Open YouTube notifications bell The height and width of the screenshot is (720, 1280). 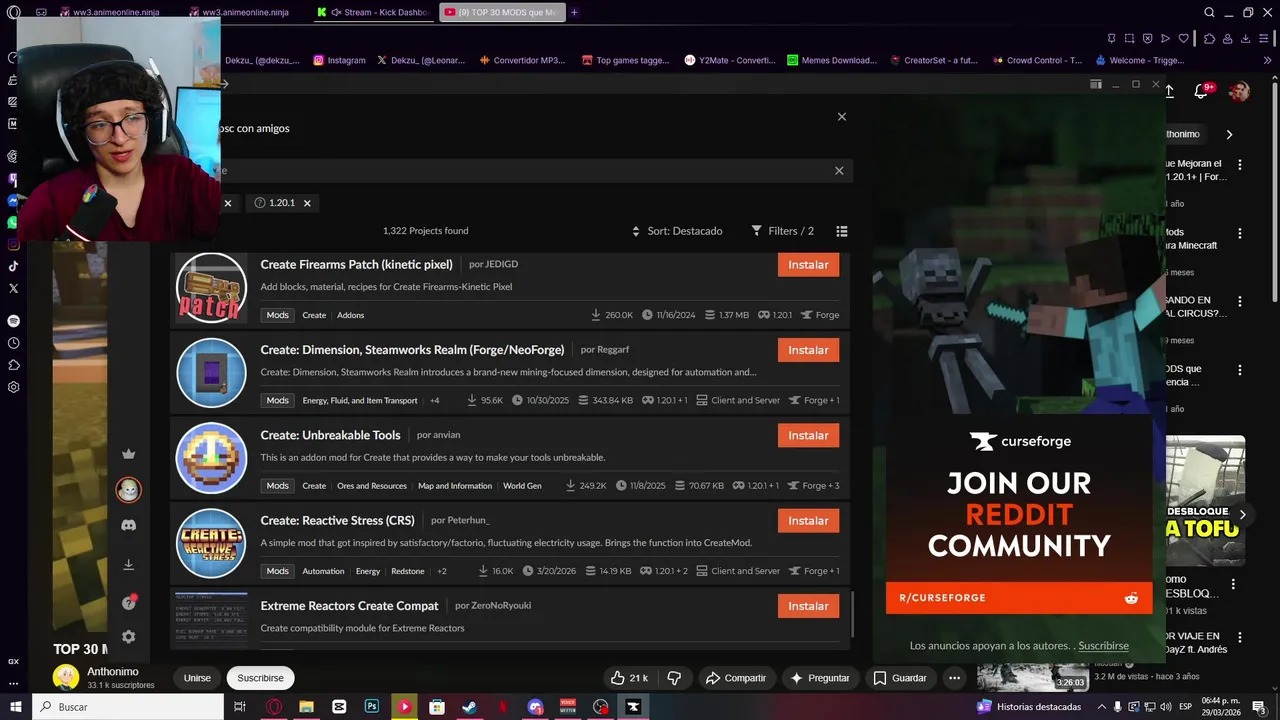click(1201, 92)
